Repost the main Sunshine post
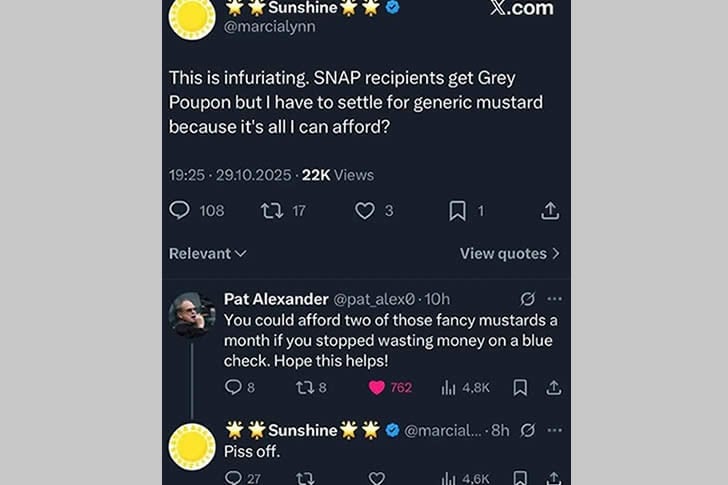This screenshot has width=728, height=485. [271, 211]
